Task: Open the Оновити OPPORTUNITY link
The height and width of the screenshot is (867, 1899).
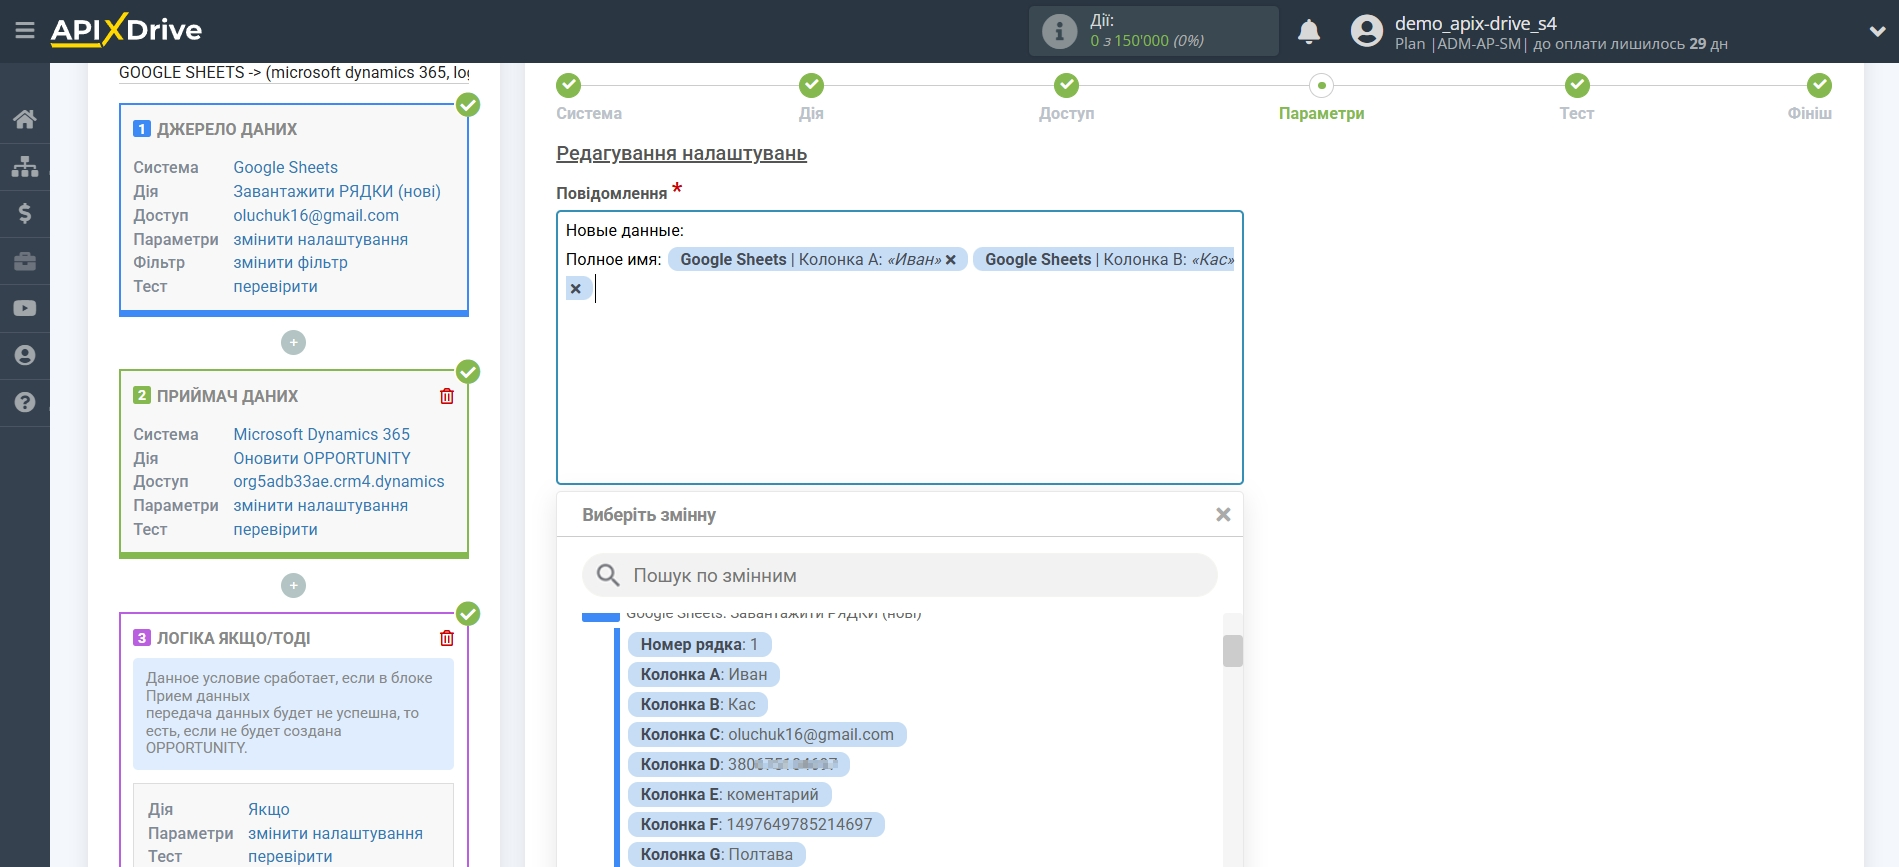Action: (322, 458)
